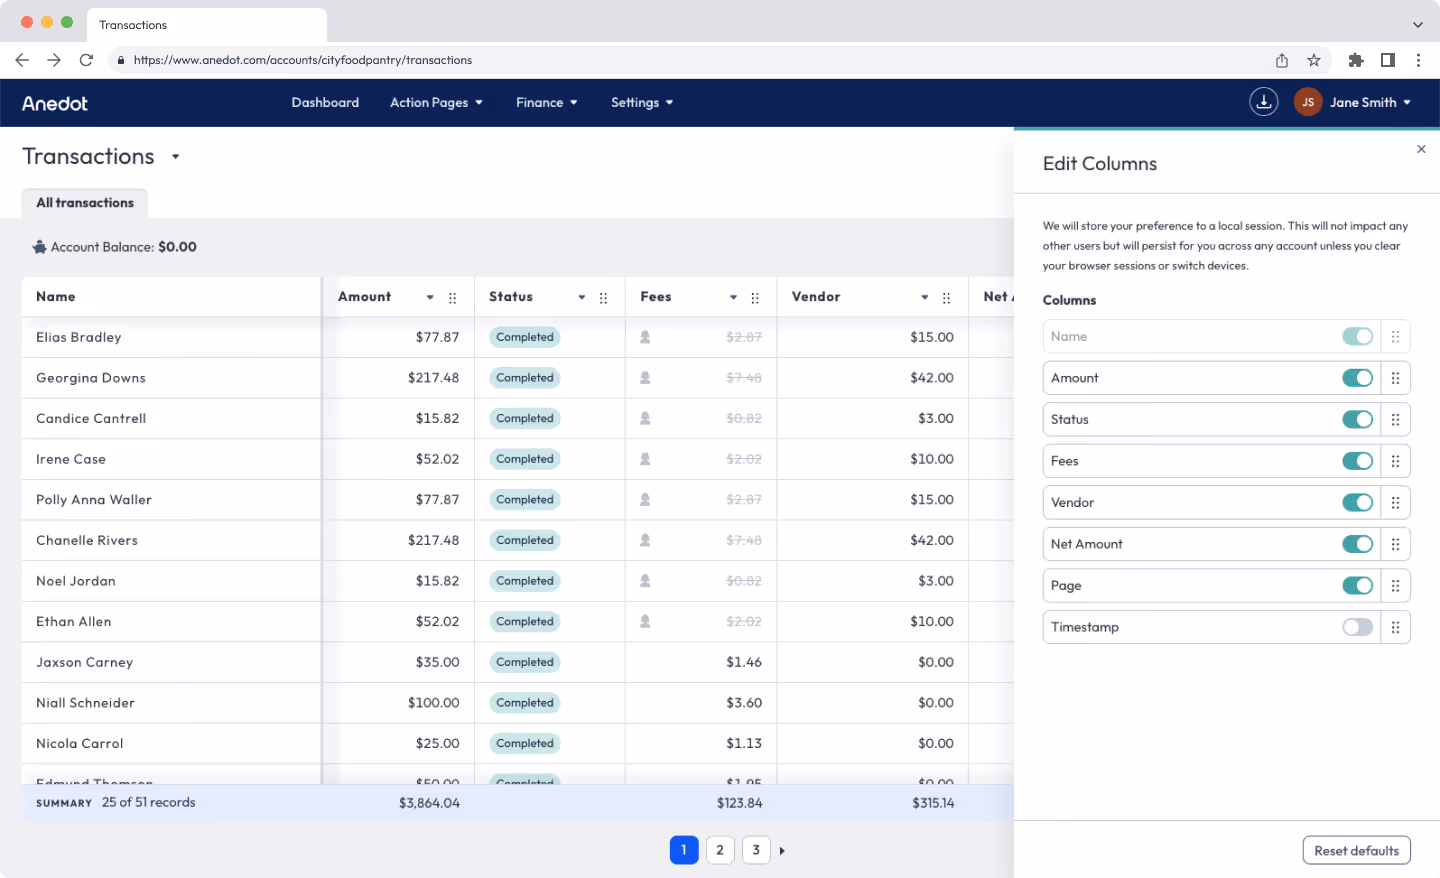The image size is (1440, 878).
Task: Click the drag handle icon in the Status column header
Action: click(x=603, y=297)
